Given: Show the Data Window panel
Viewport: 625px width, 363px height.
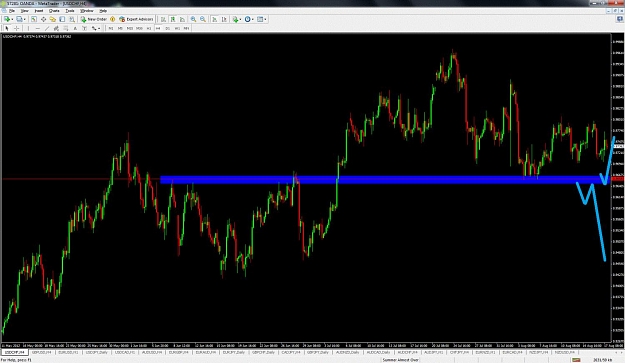Looking at the screenshot, I should point(43,19).
